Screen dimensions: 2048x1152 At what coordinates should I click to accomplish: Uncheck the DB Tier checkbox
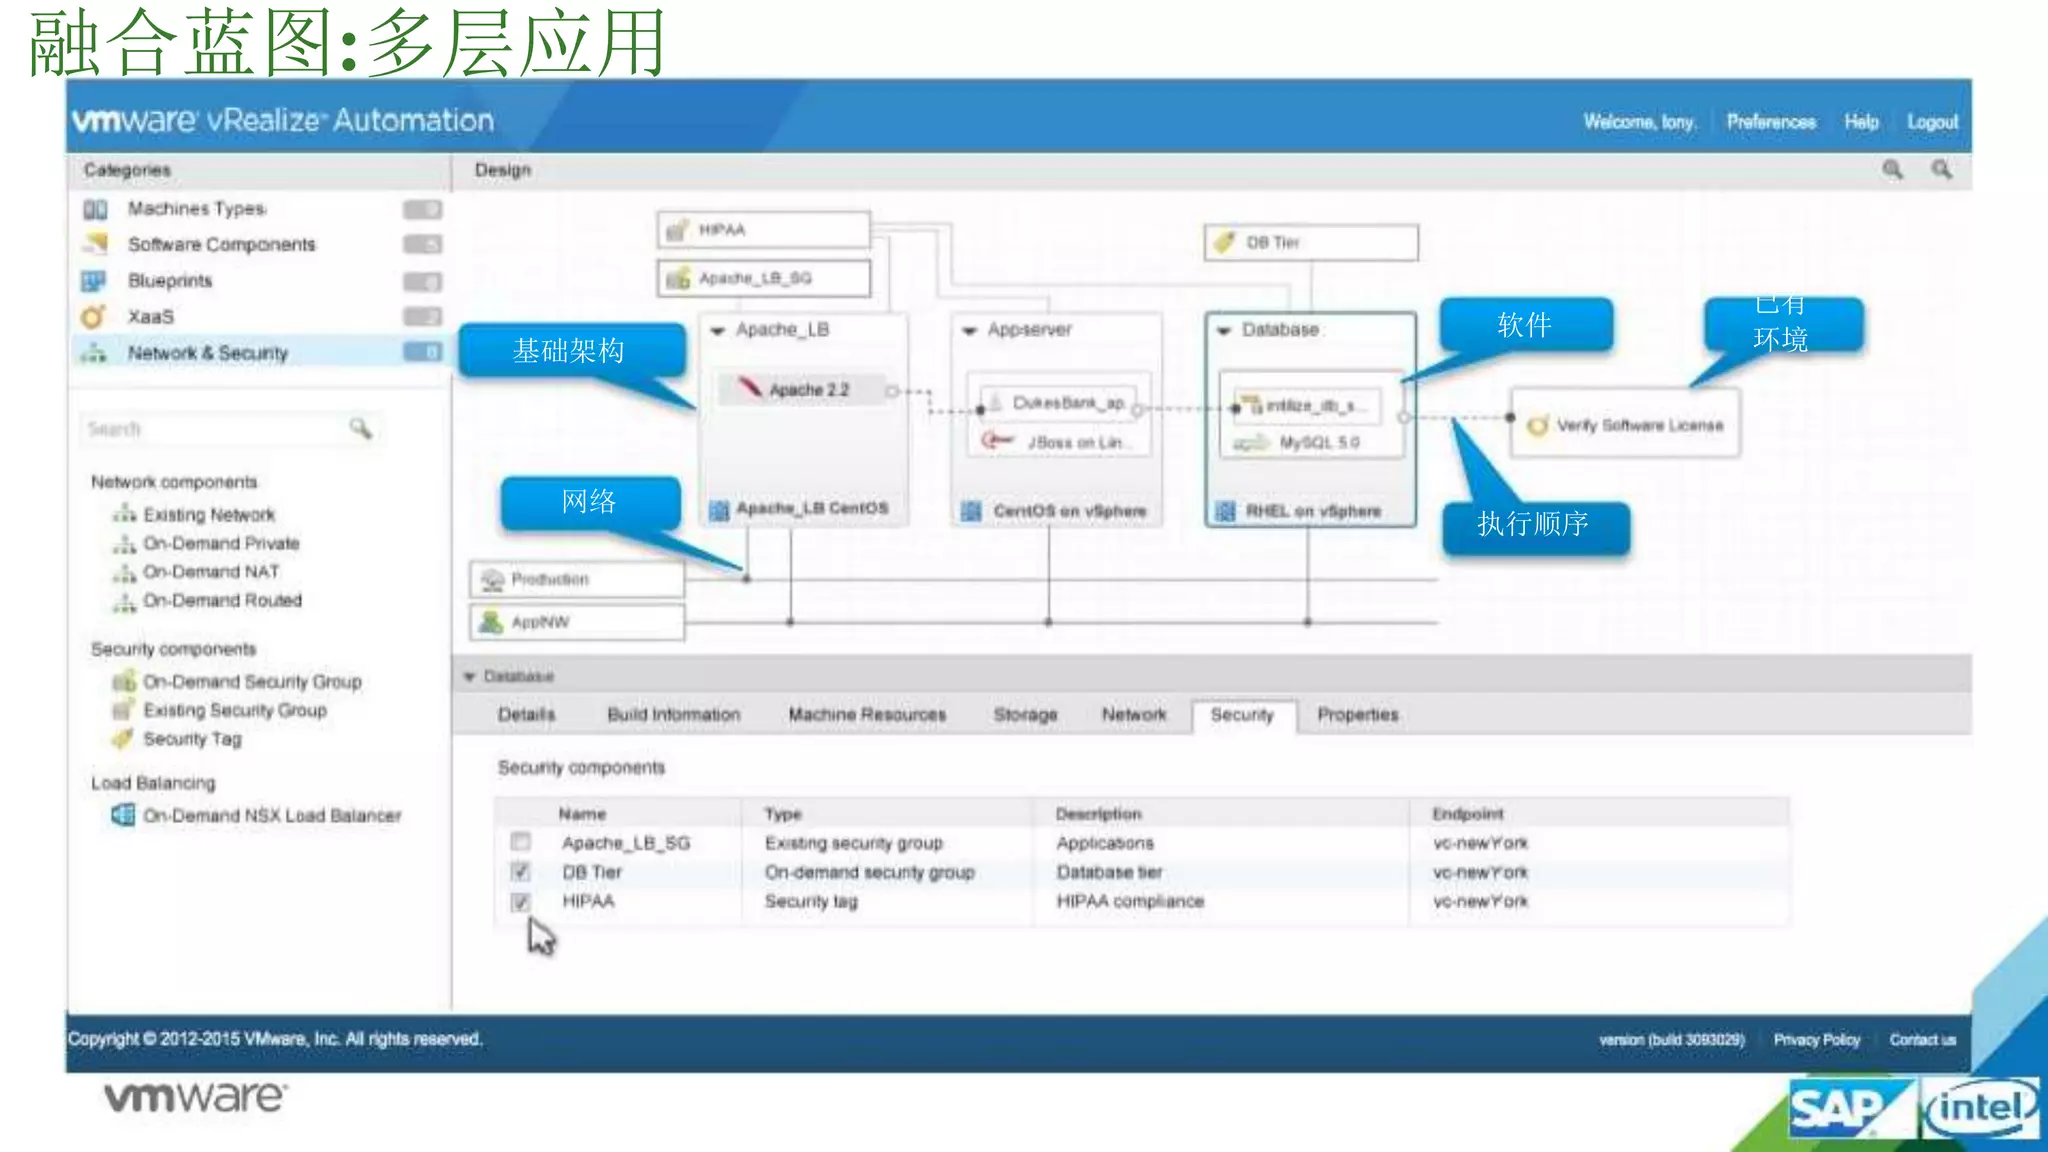click(x=520, y=872)
